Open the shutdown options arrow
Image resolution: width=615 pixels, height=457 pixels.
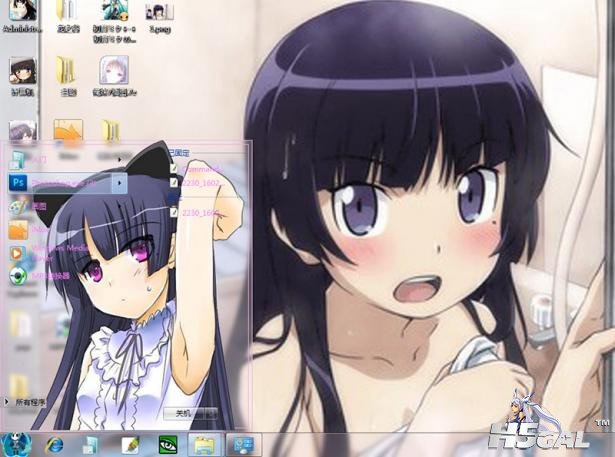click(211, 413)
